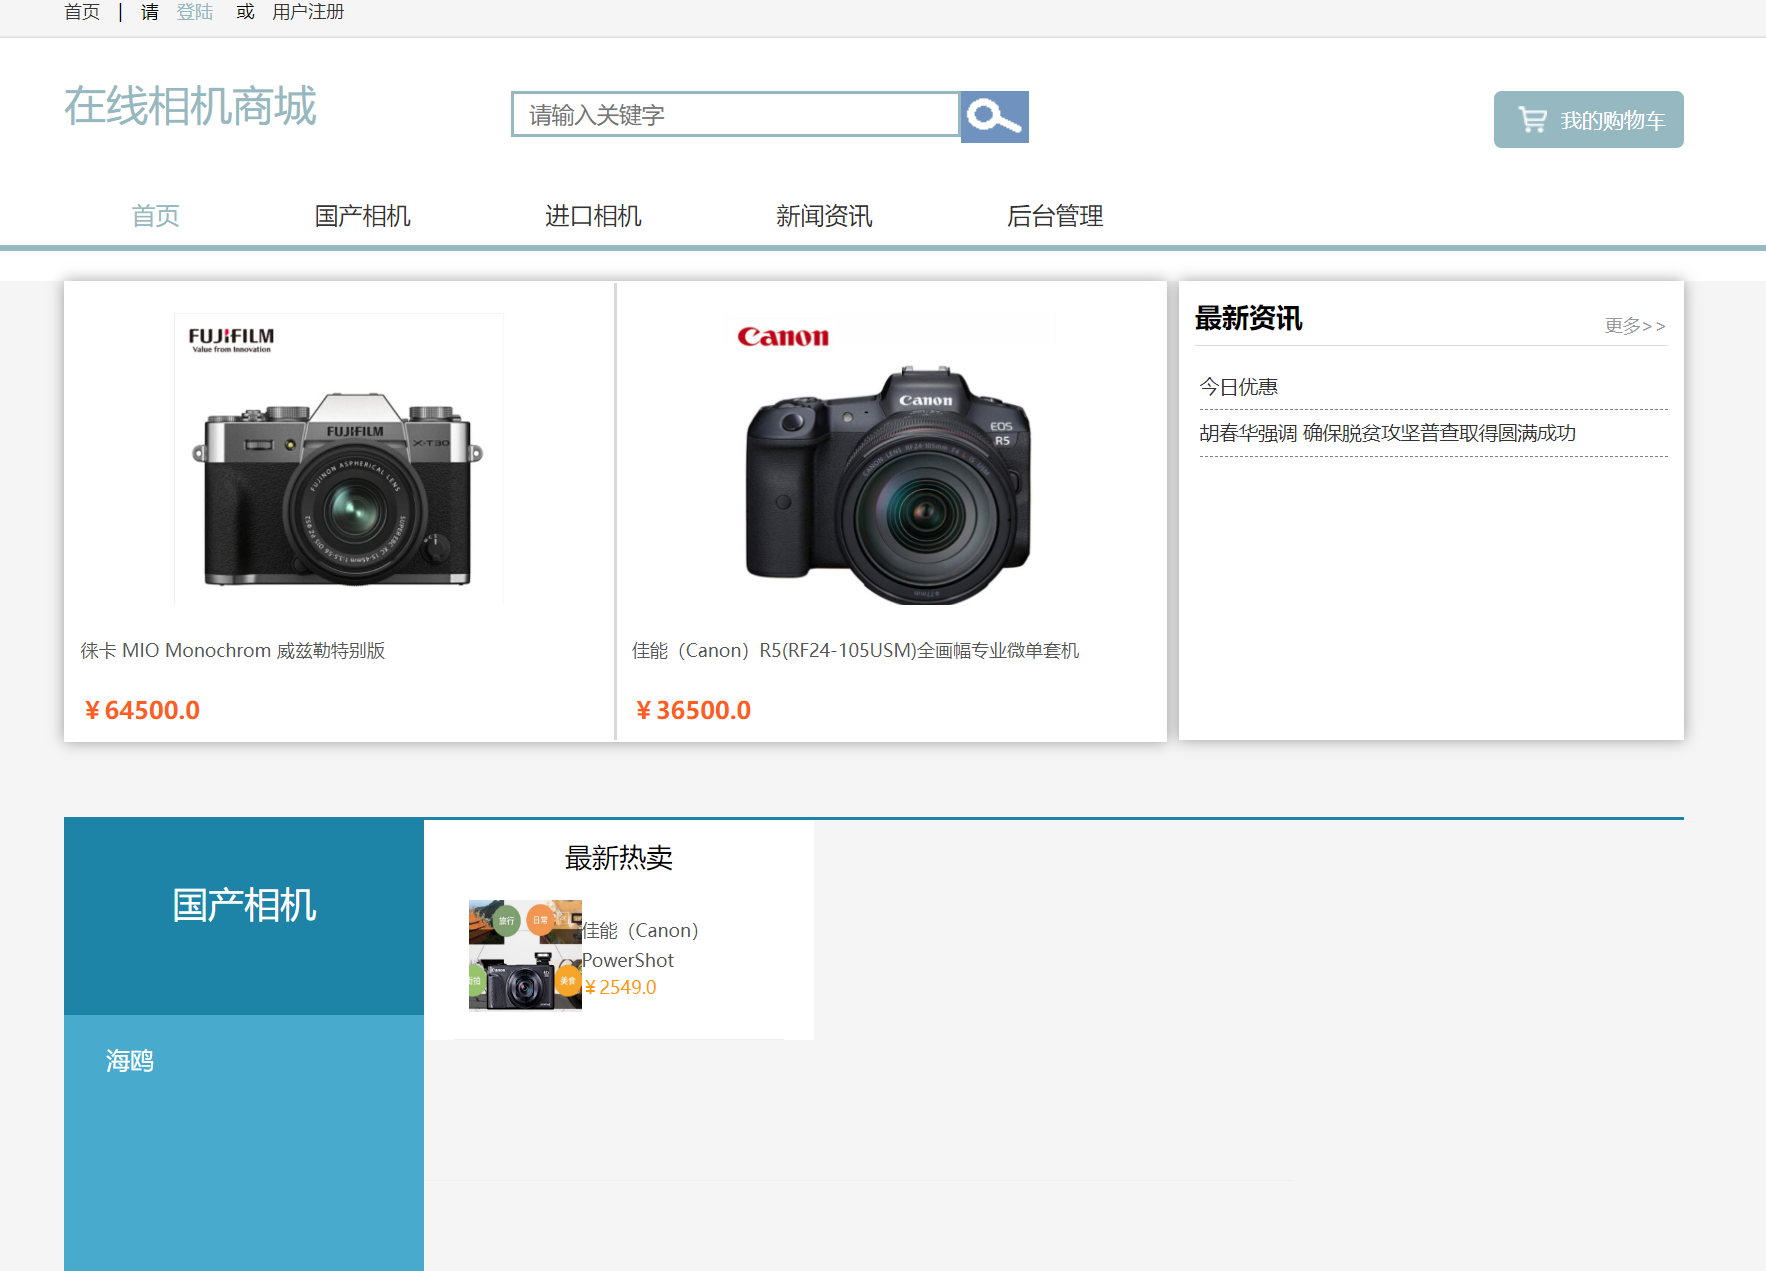Click the Fujifilm X-T30 camera image

339,458
